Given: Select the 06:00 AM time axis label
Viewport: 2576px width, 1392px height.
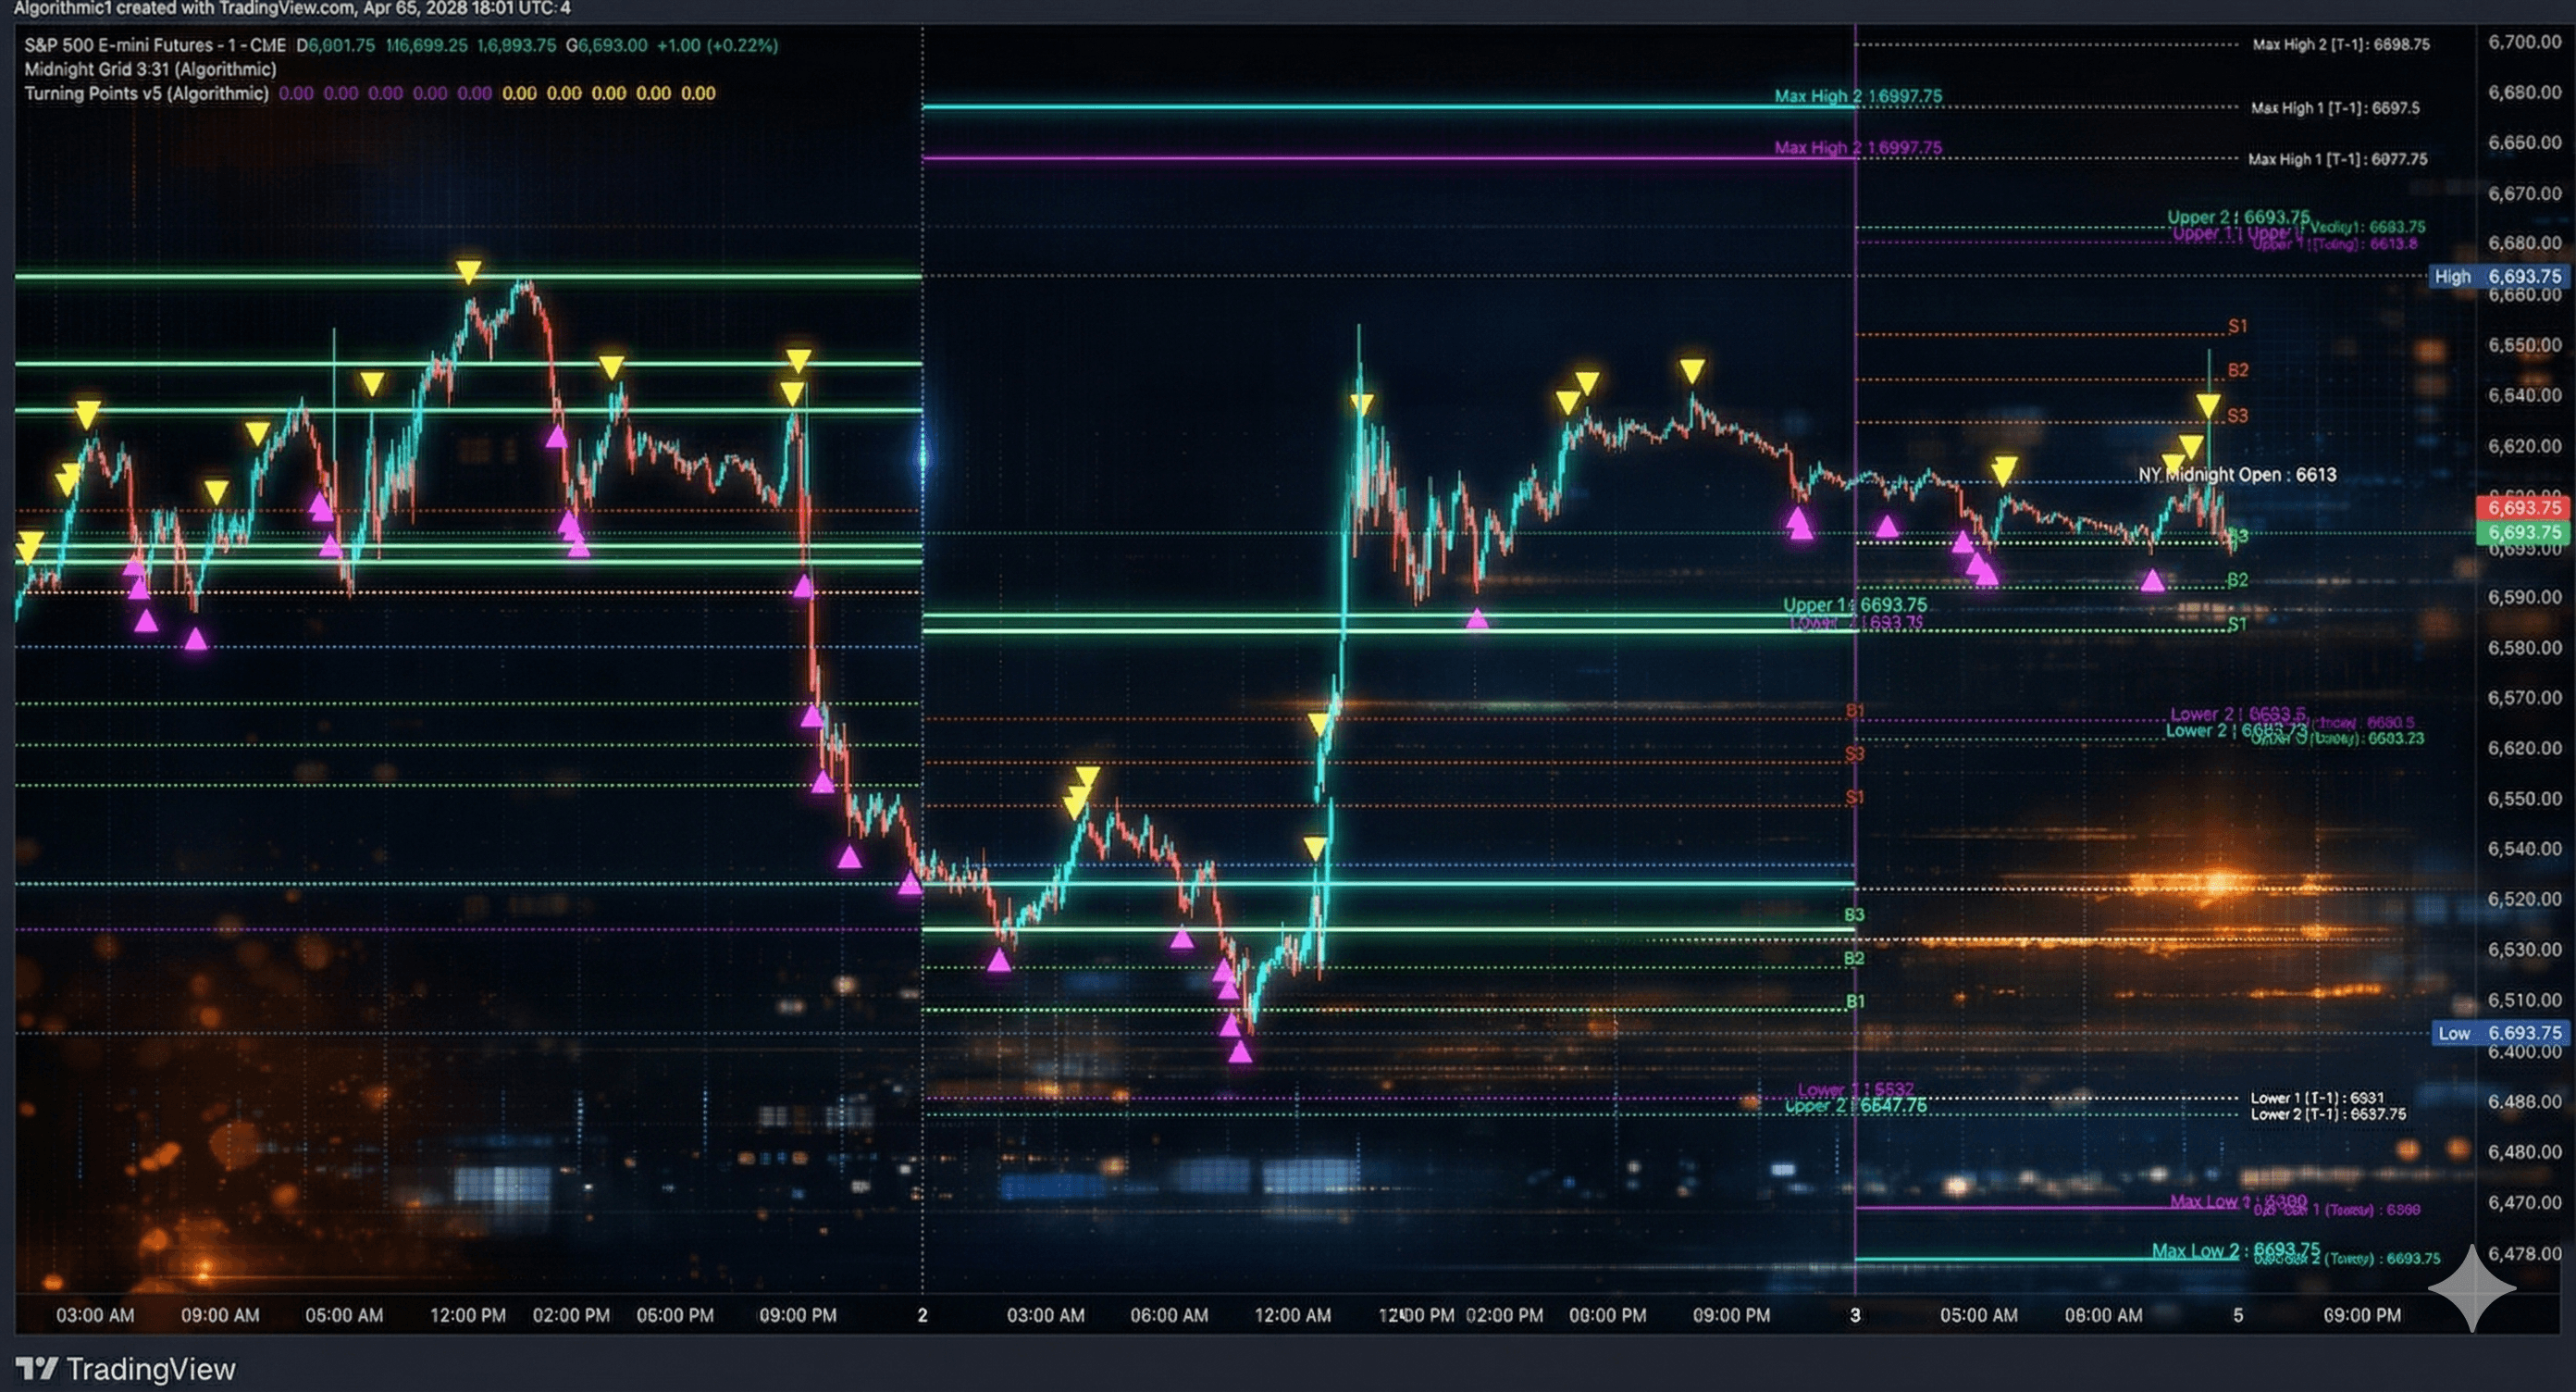Looking at the screenshot, I should point(1168,1315).
